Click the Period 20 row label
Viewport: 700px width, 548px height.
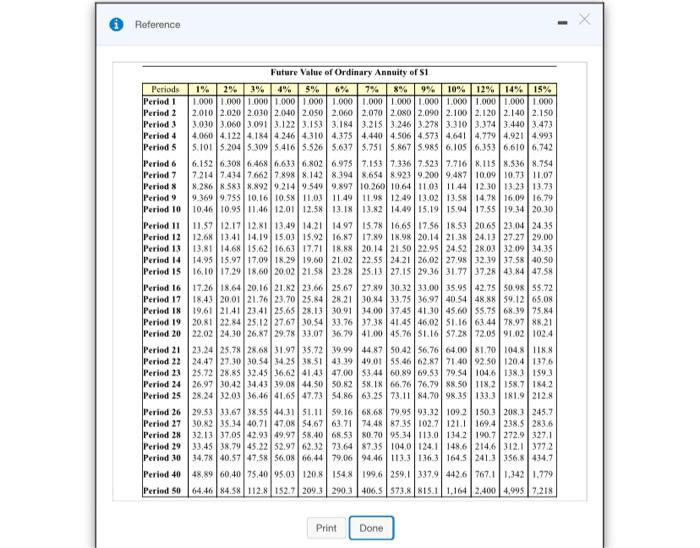coord(162,333)
